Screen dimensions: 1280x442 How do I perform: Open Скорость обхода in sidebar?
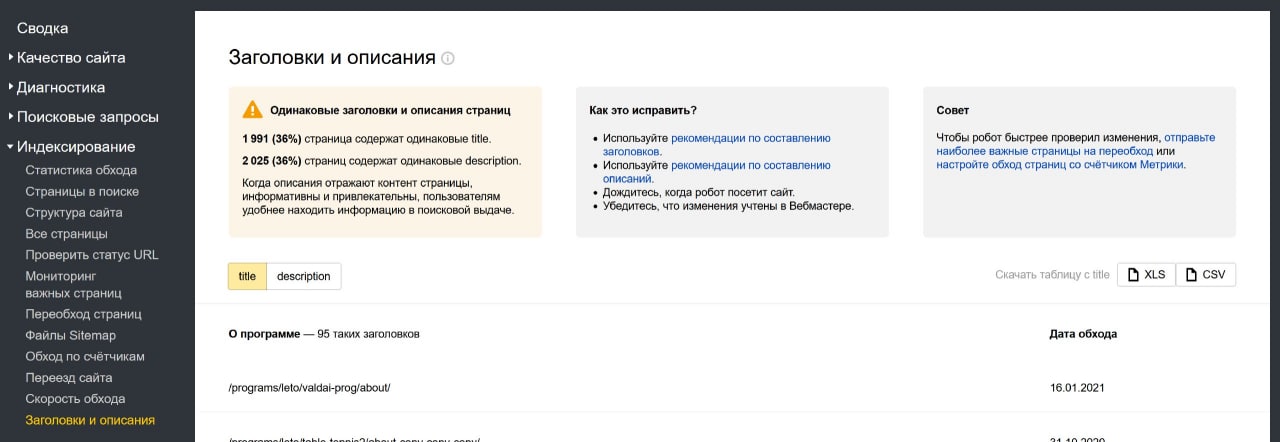coord(75,399)
